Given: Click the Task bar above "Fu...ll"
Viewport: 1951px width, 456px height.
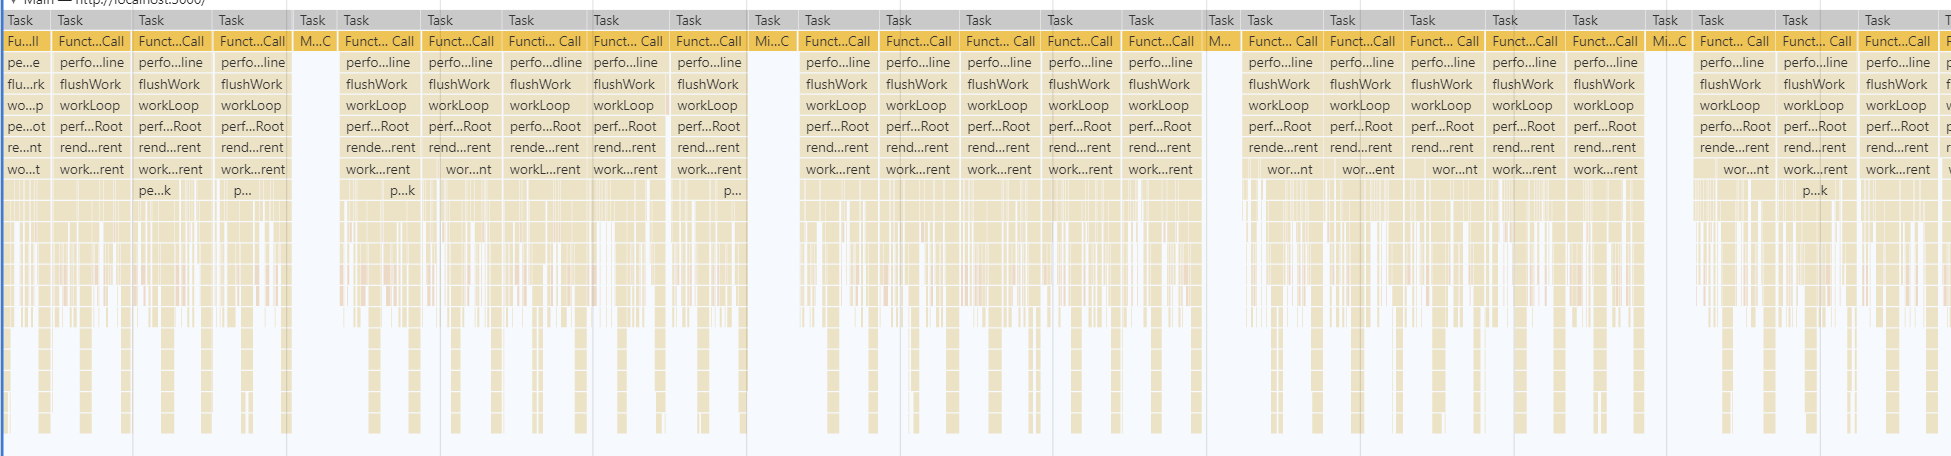Looking at the screenshot, I should point(21,20).
